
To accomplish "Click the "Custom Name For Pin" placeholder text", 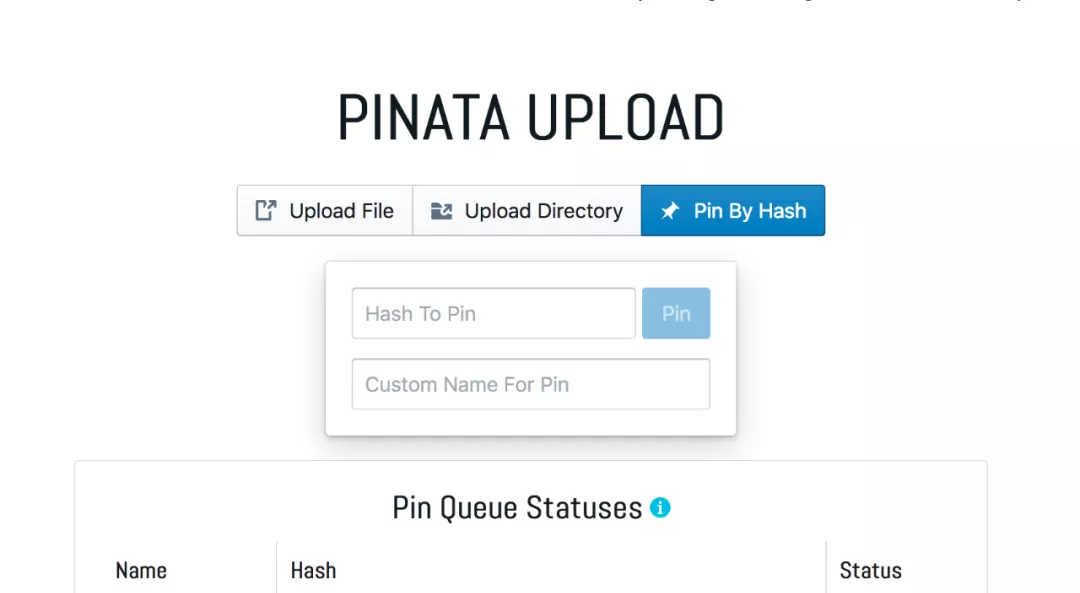I will coord(467,385).
